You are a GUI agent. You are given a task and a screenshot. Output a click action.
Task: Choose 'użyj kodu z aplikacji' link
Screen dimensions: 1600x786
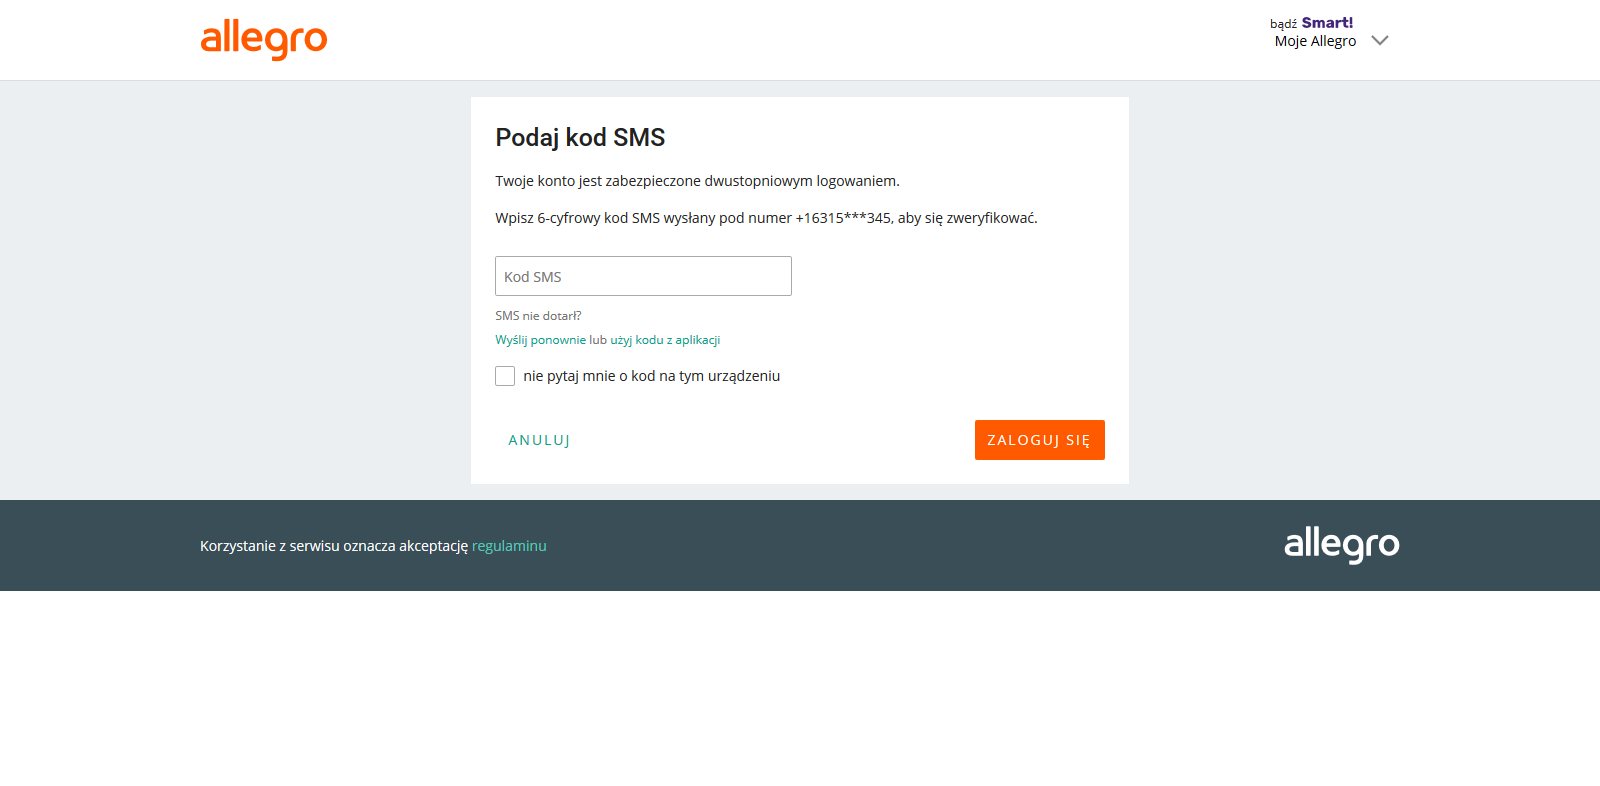(665, 340)
